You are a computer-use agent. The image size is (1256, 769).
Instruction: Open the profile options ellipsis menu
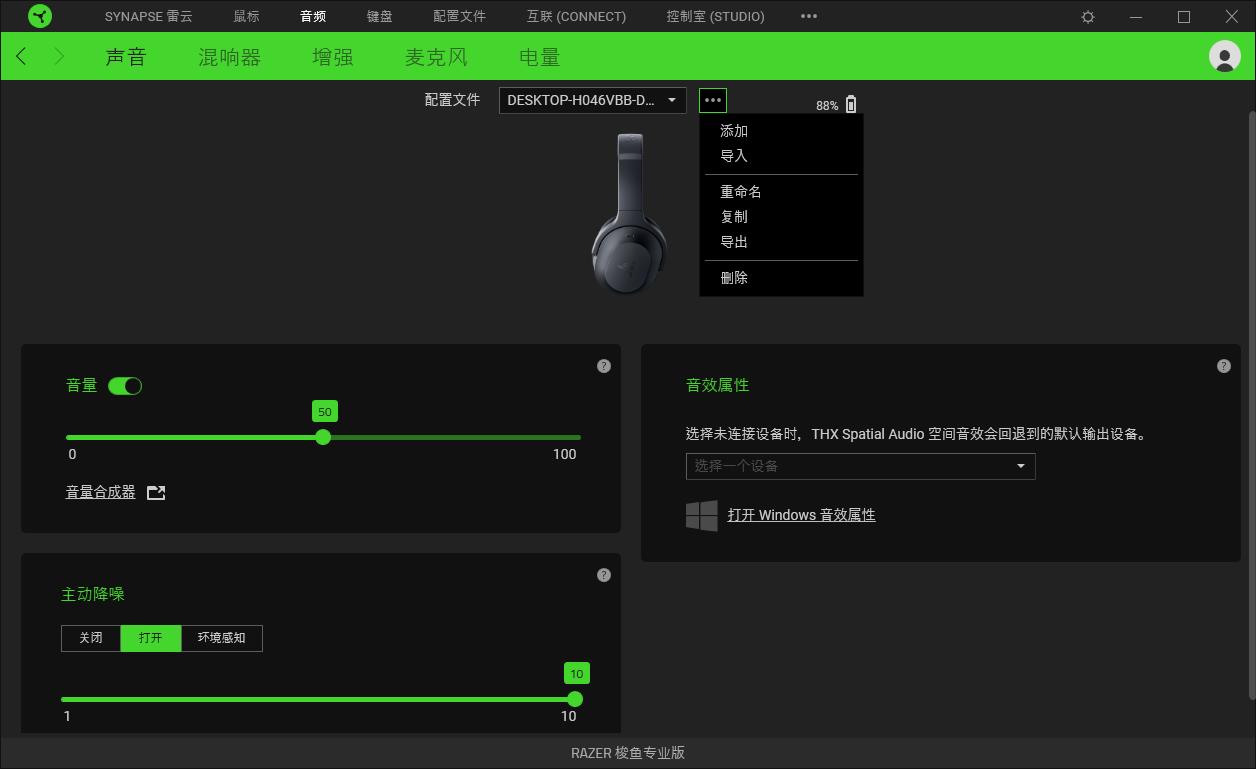(712, 100)
